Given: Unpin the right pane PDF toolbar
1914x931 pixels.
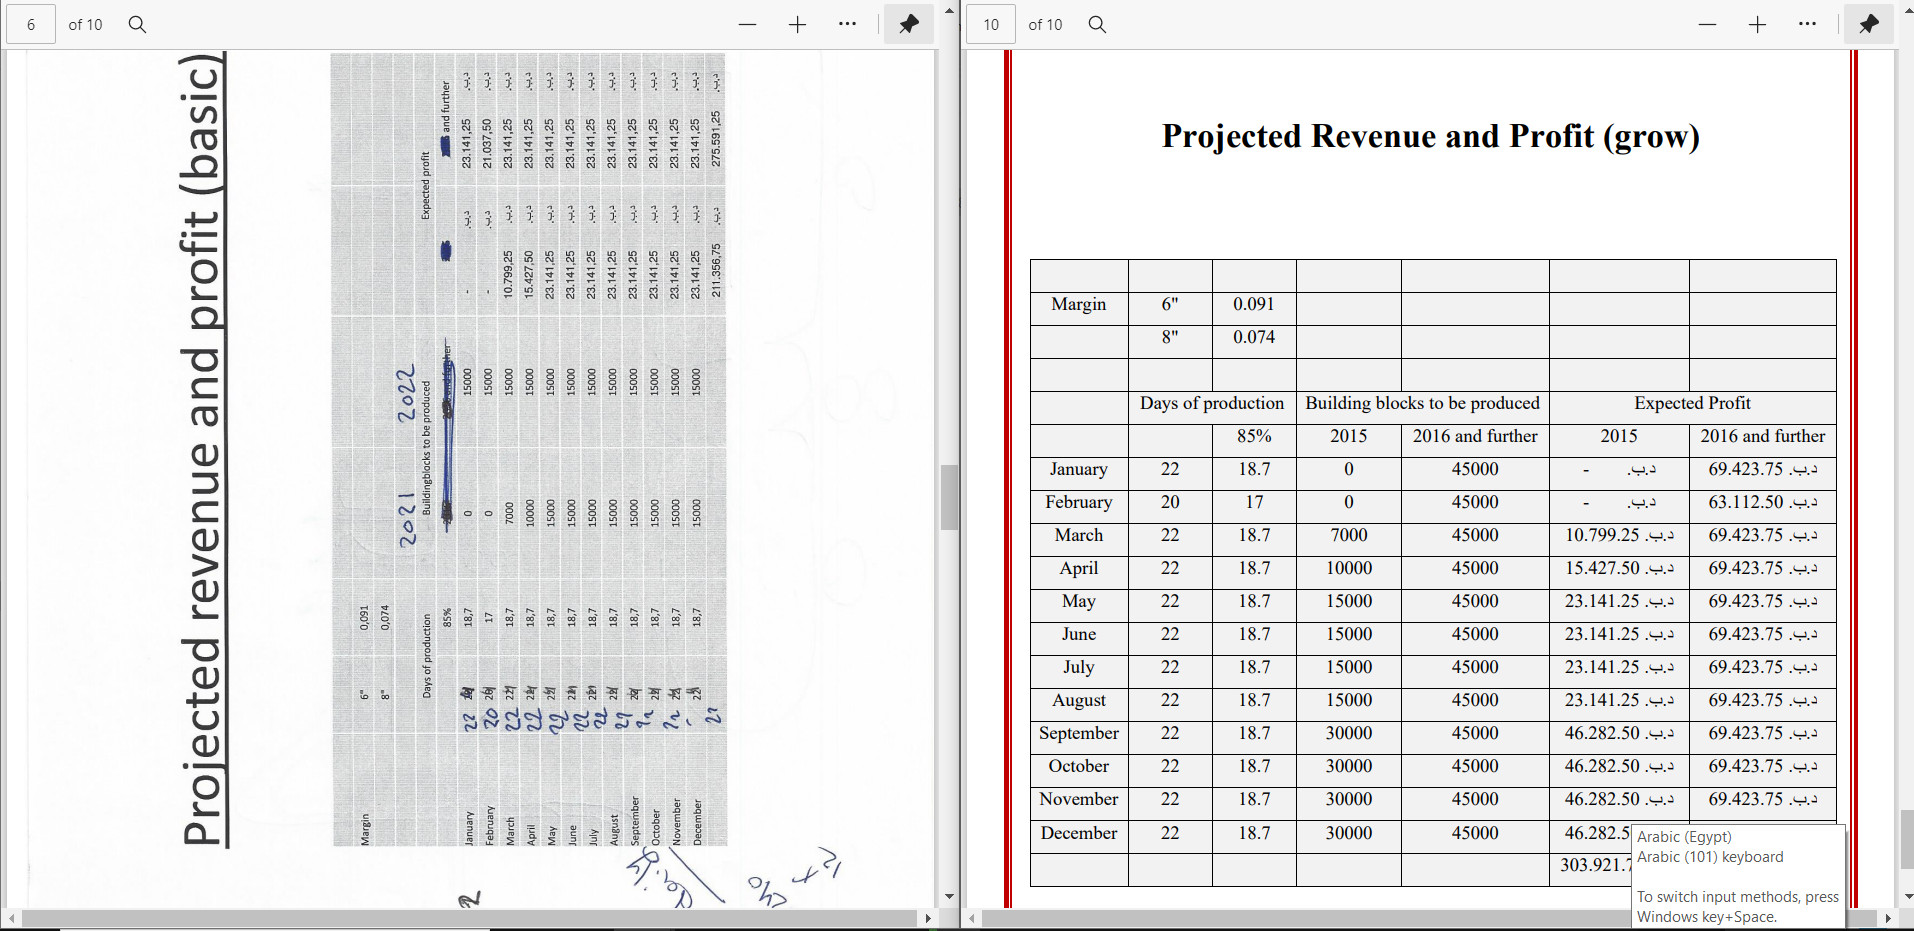Looking at the screenshot, I should coord(1869,24).
